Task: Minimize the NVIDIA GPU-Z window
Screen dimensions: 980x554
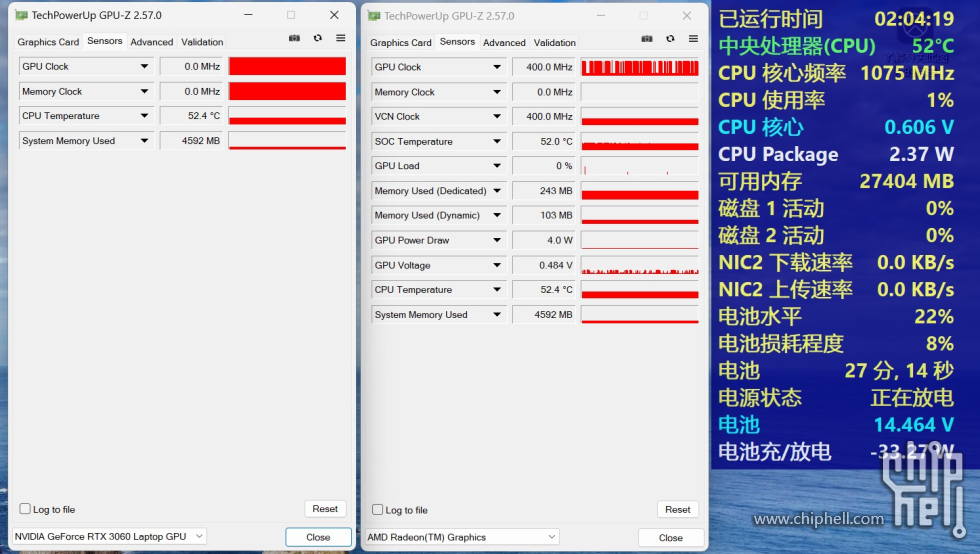Action: [248, 15]
